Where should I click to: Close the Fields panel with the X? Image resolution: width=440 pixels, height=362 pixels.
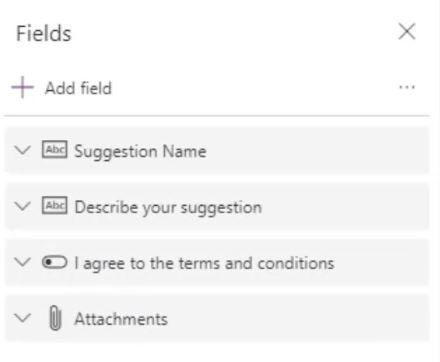click(407, 32)
